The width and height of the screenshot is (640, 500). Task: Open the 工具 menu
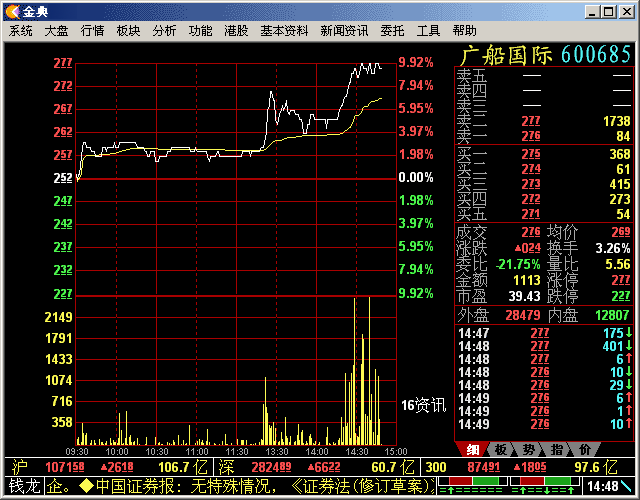tap(428, 31)
